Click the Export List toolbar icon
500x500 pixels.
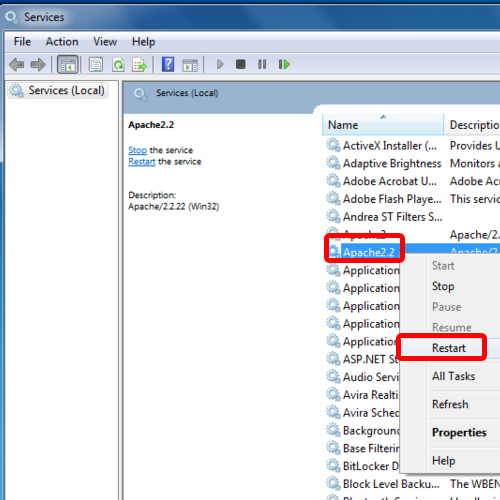coord(139,64)
